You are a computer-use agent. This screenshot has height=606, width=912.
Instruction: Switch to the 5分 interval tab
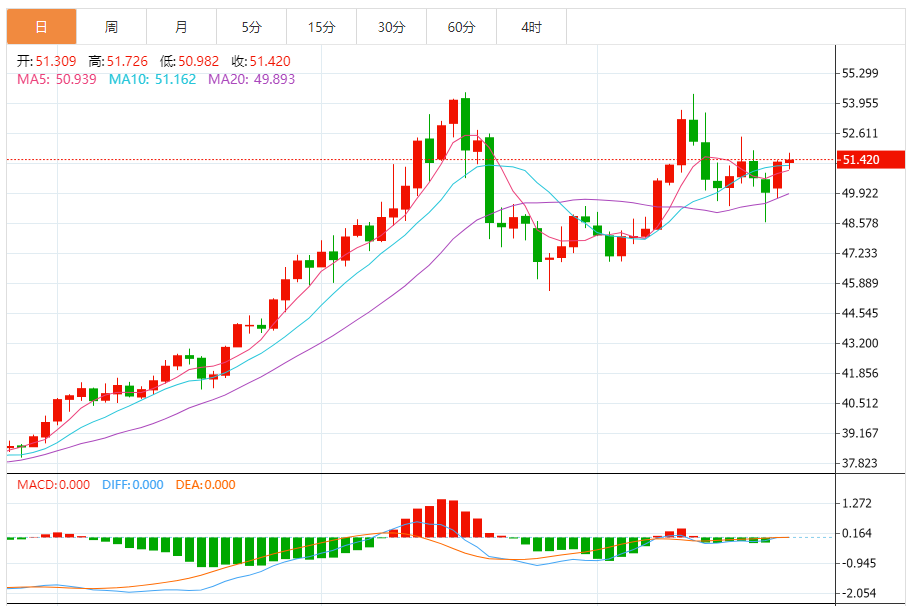point(251,27)
